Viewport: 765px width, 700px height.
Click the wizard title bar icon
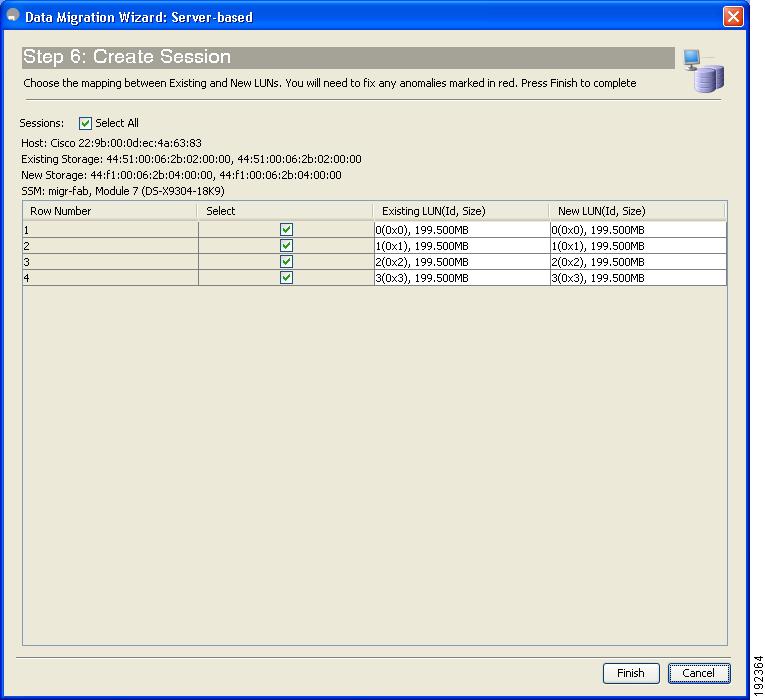point(13,16)
